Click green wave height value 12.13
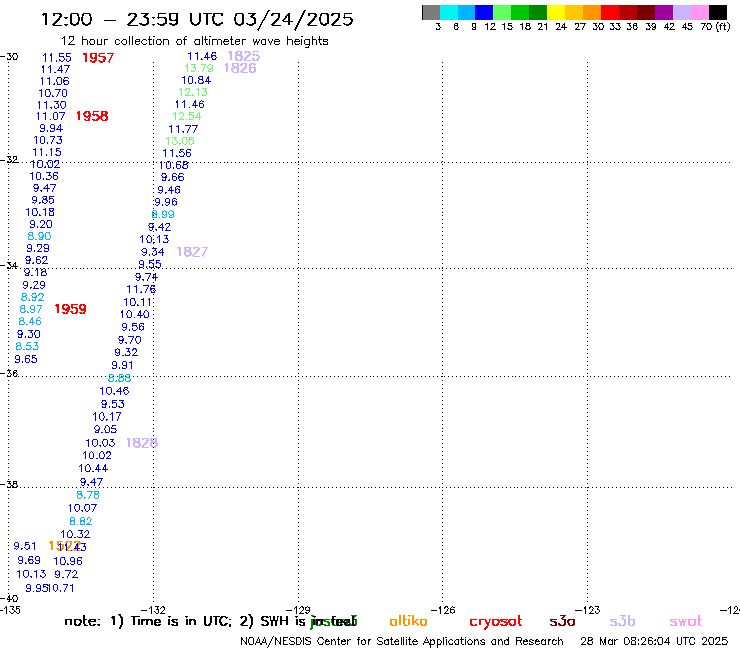740x650 pixels. [x=193, y=93]
